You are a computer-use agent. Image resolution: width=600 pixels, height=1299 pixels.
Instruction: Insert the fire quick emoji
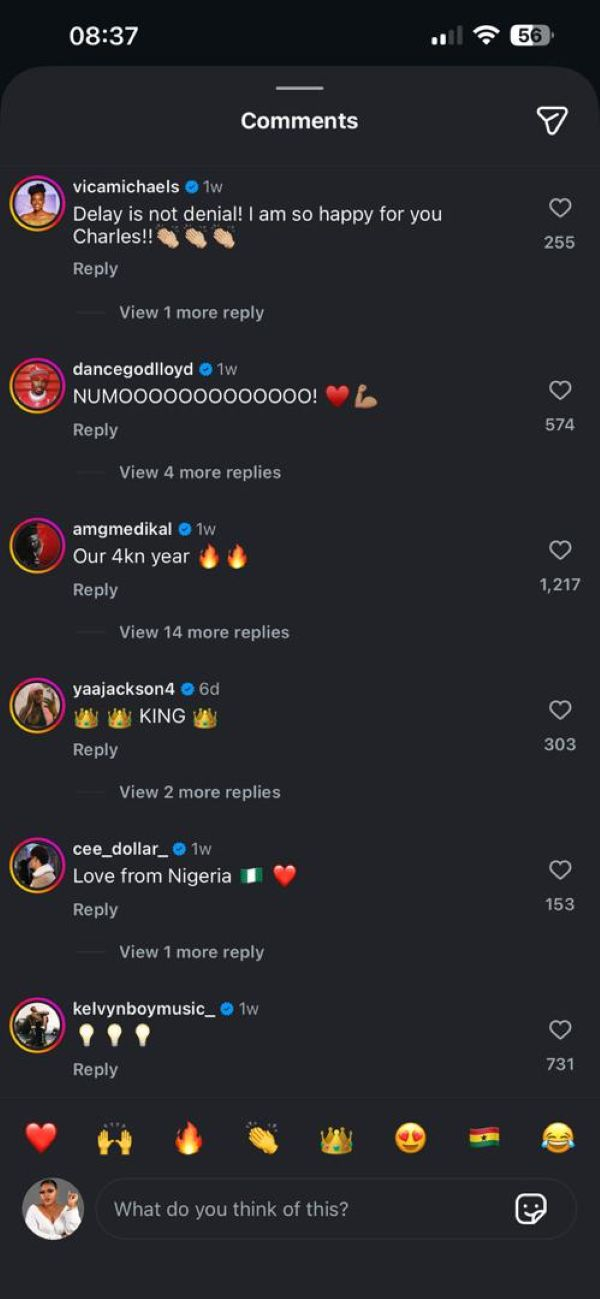coord(188,1138)
